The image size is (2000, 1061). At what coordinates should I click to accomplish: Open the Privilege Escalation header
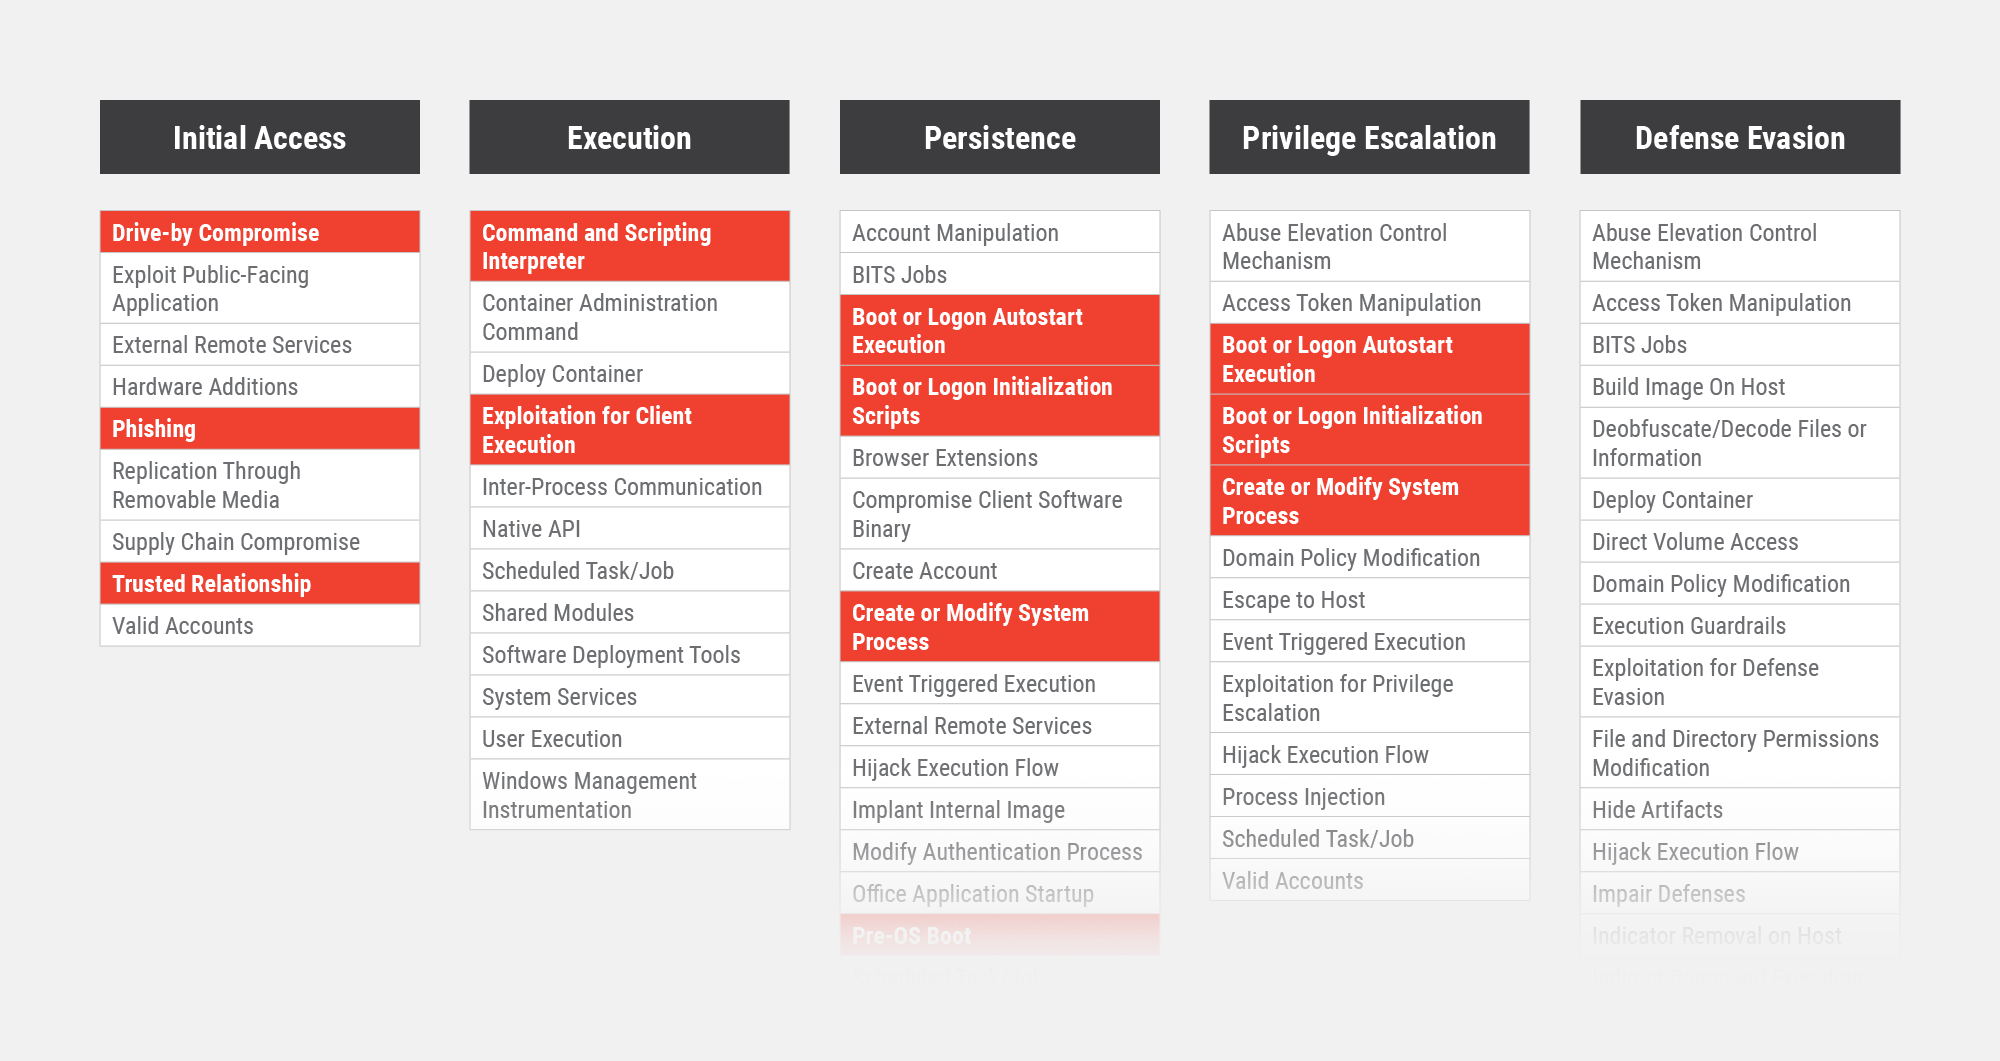(1369, 137)
